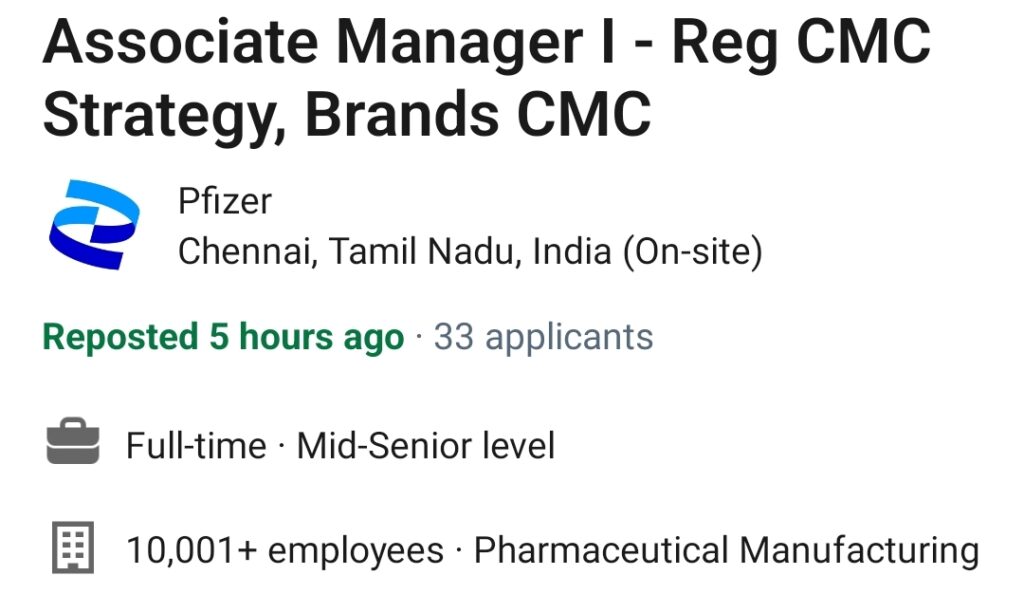Image resolution: width=1024 pixels, height=594 pixels.
Task: Click the word 'applicants' in gray text
Action: coord(569,339)
